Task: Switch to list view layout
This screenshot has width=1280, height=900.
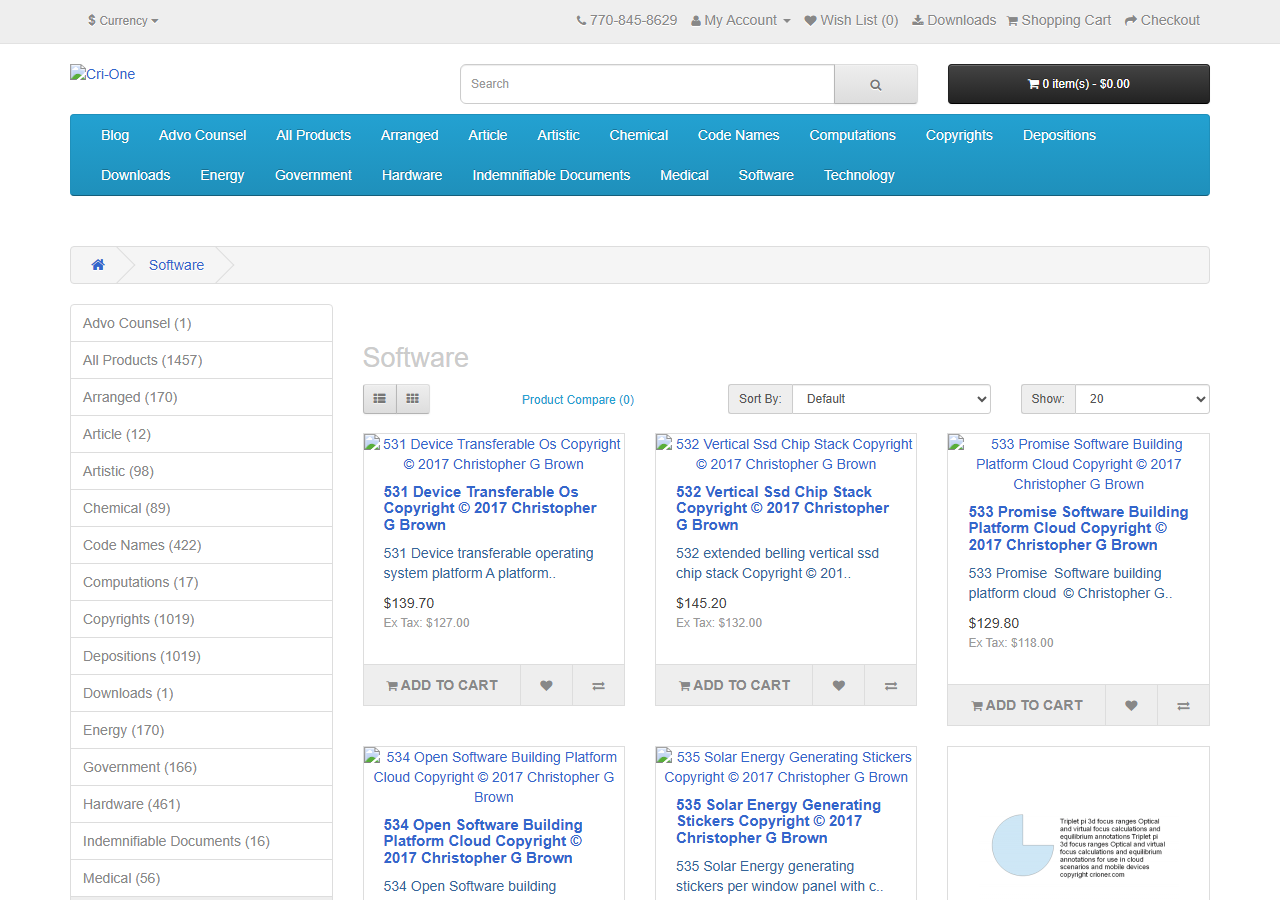Action: click(380, 399)
